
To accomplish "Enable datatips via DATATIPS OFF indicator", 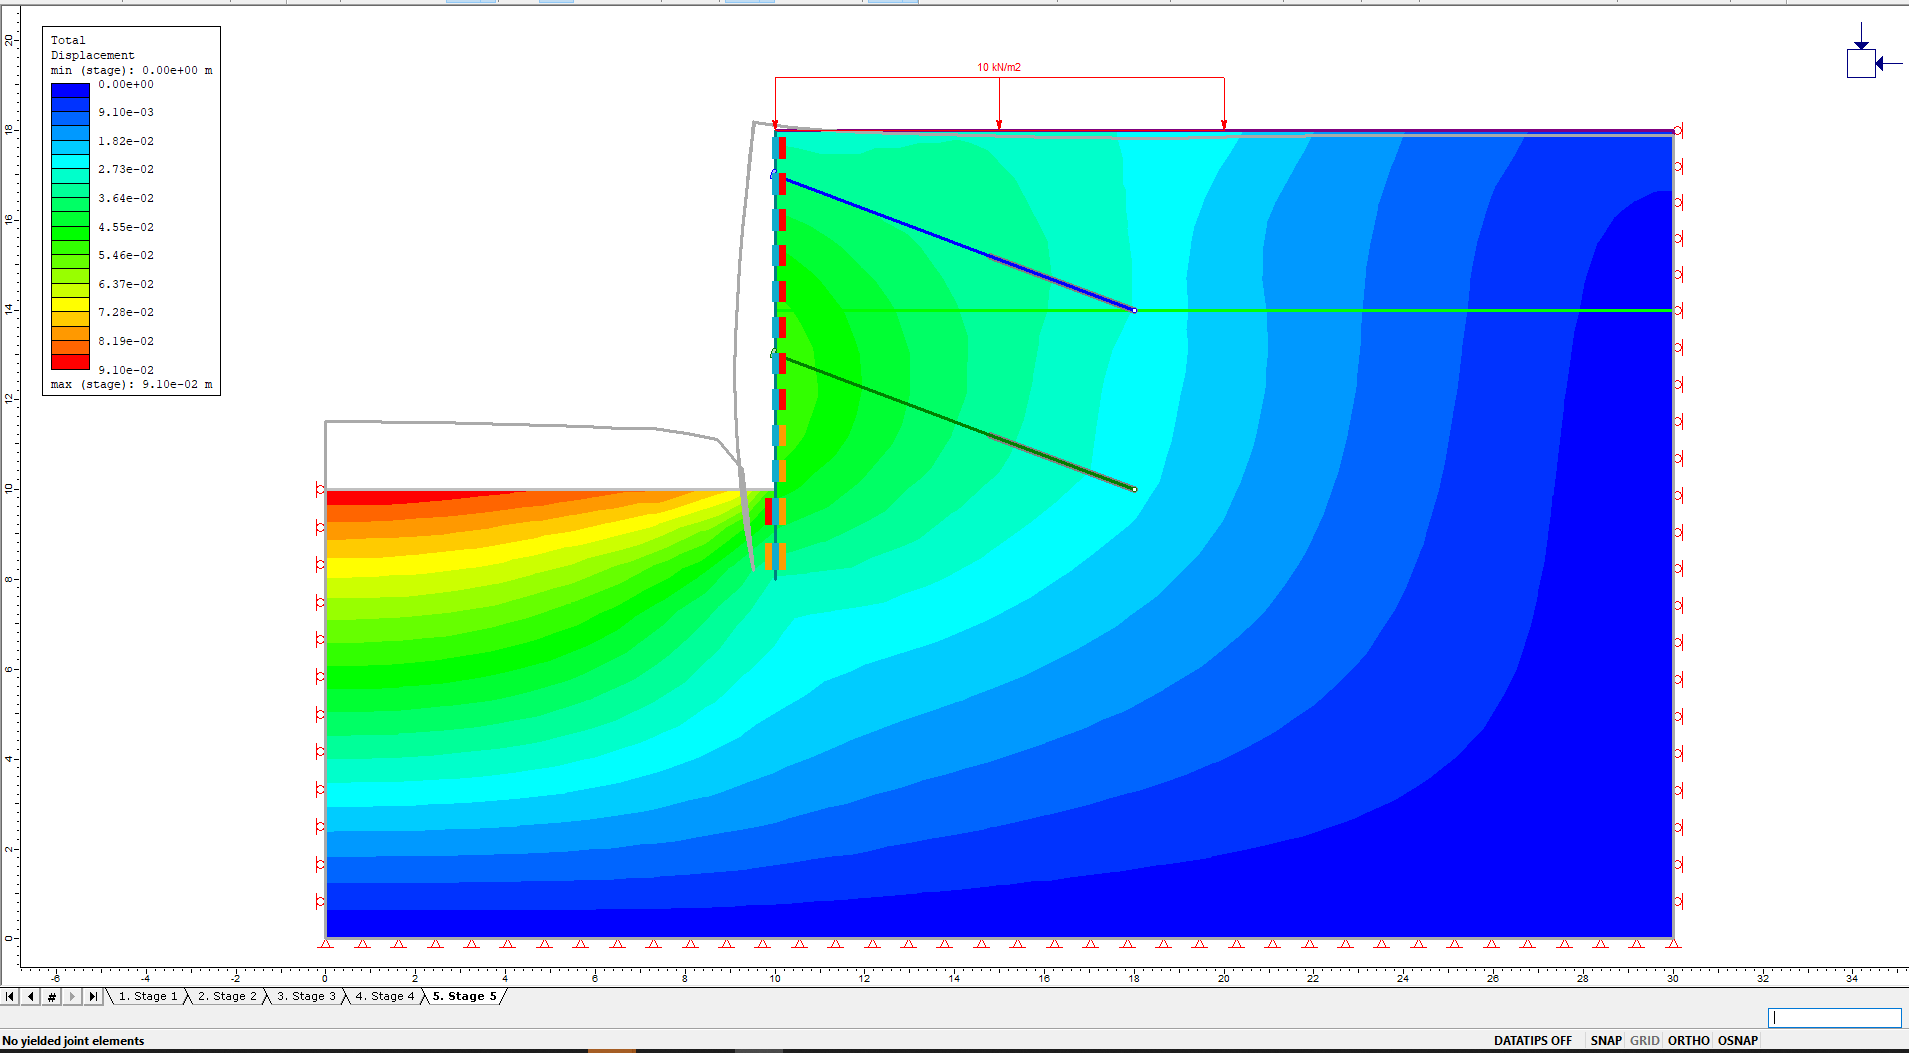I will click(x=1532, y=1040).
